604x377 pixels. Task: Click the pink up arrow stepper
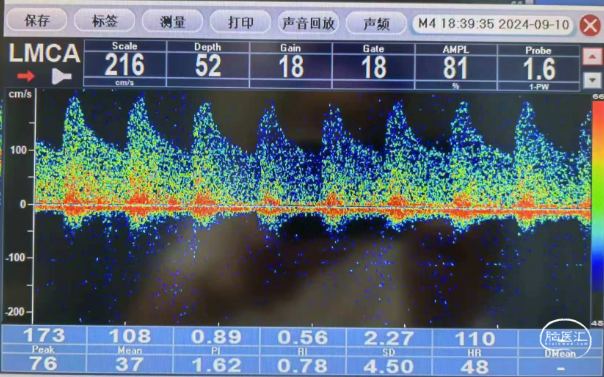pos(592,57)
